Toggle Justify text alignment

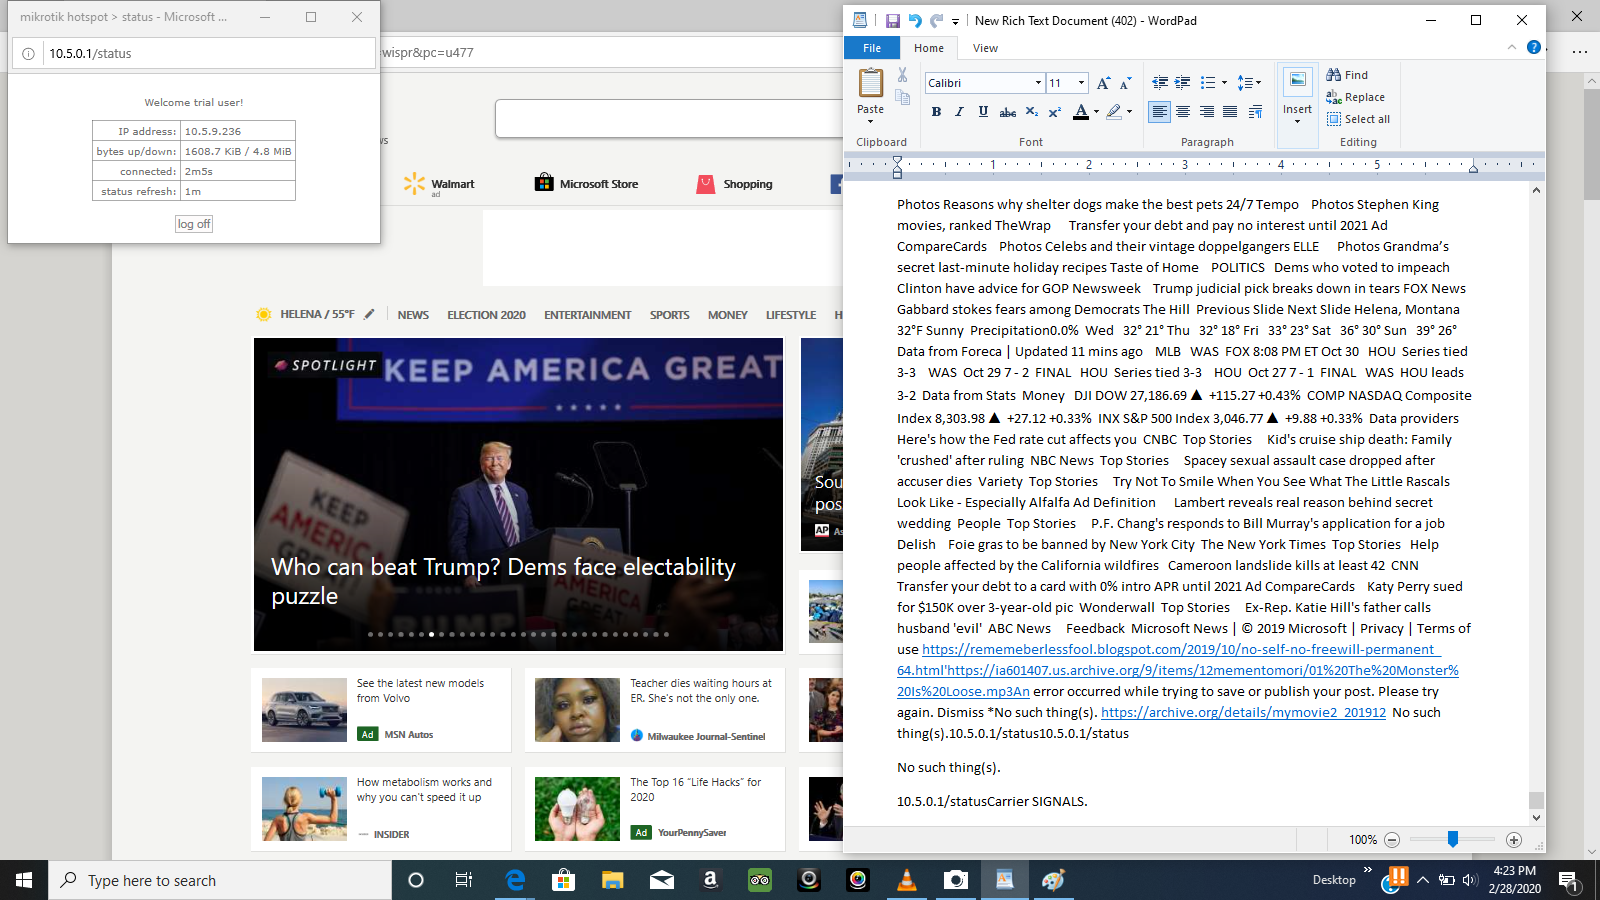1230,112
